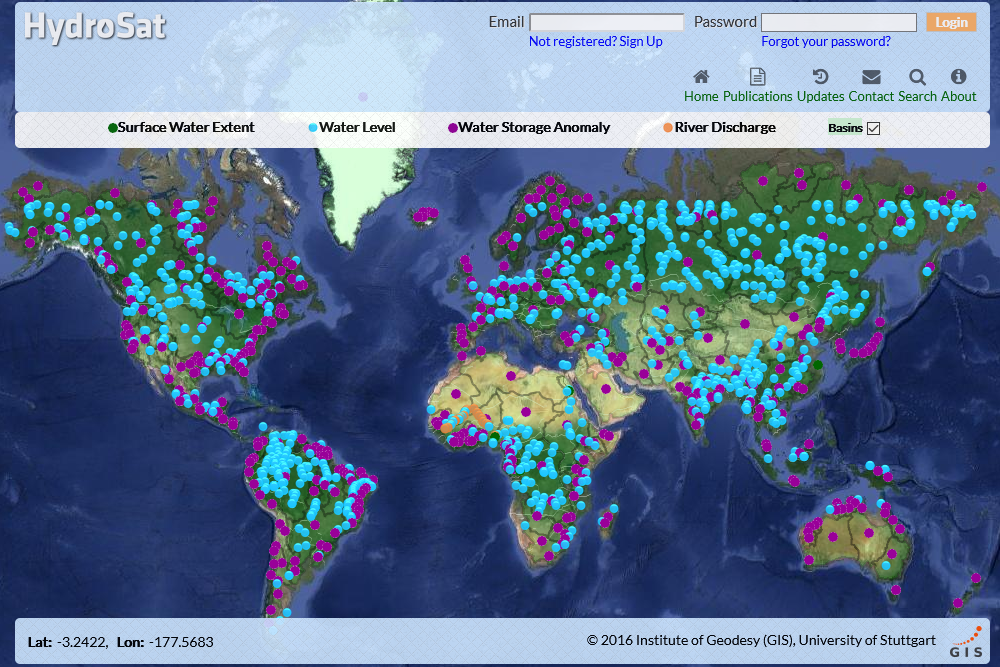Image resolution: width=1000 pixels, height=667 pixels.
Task: Click the HydroSat logo
Action: 95,27
